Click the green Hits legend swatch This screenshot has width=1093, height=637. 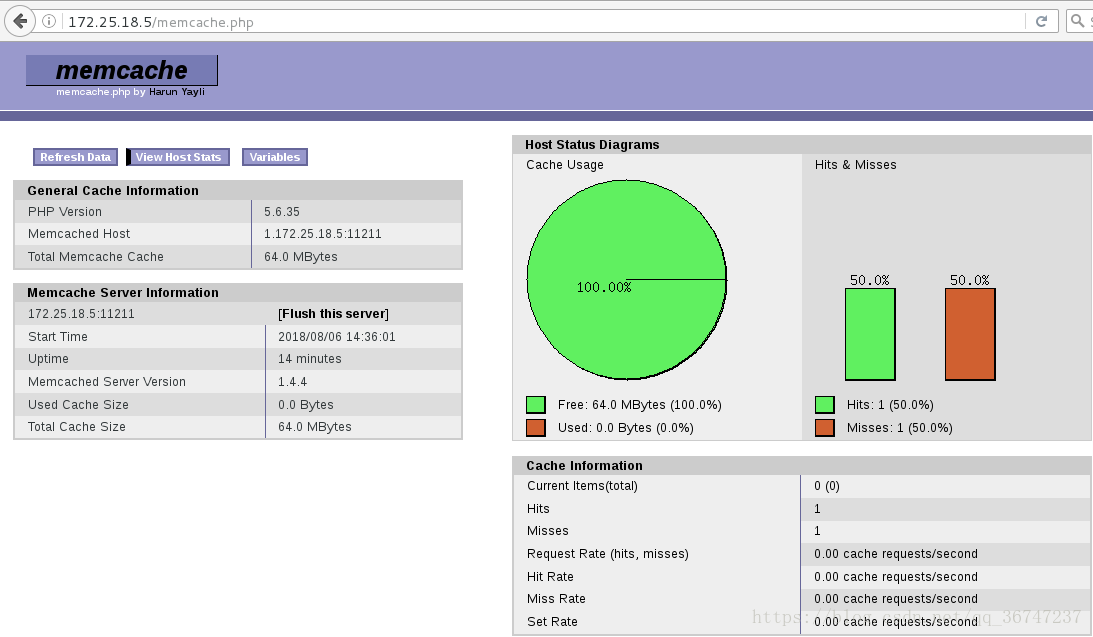(825, 405)
